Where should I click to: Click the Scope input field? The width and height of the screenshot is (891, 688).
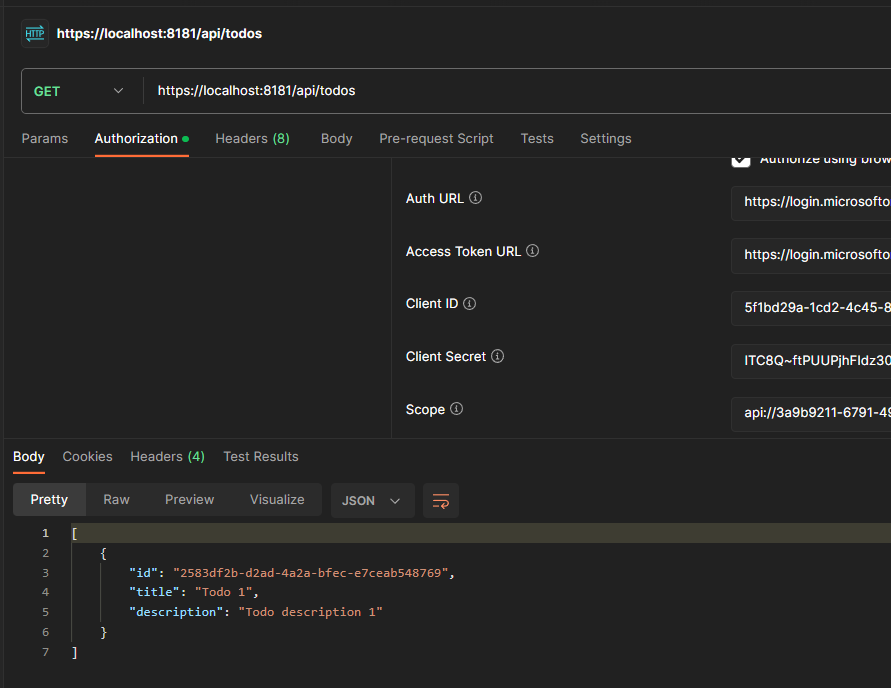pyautogui.click(x=810, y=413)
